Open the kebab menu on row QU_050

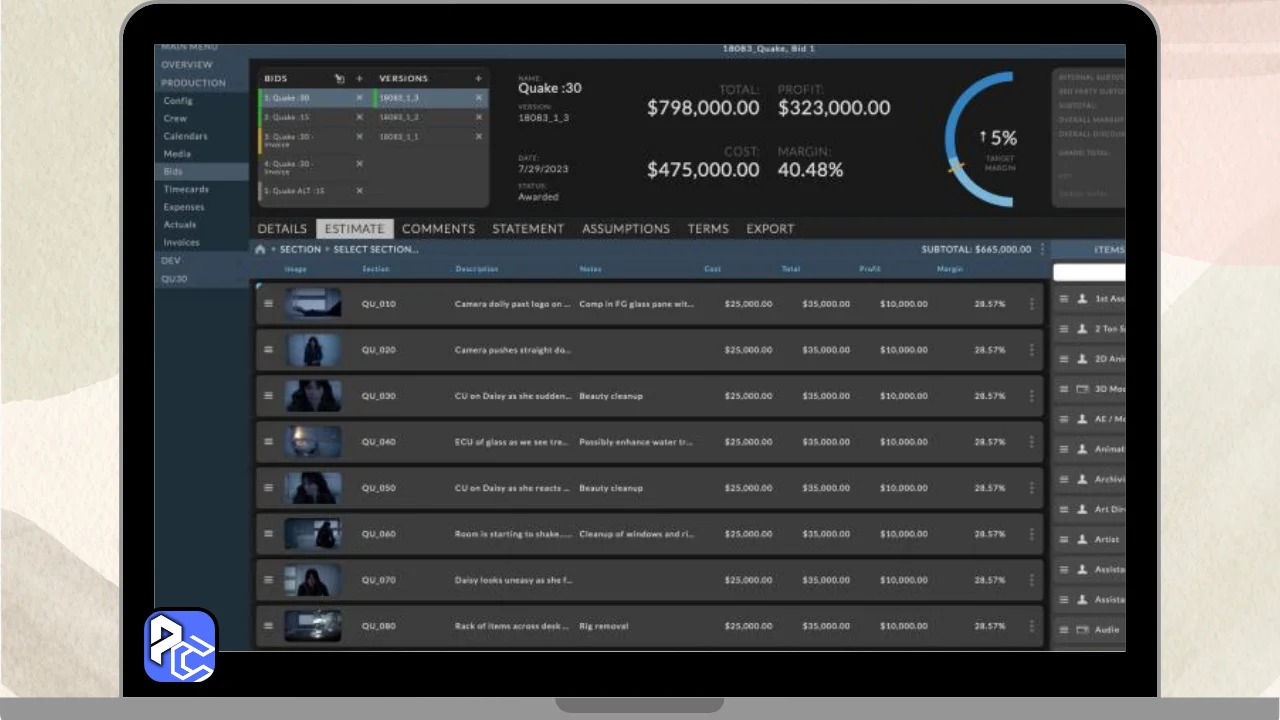click(1032, 488)
